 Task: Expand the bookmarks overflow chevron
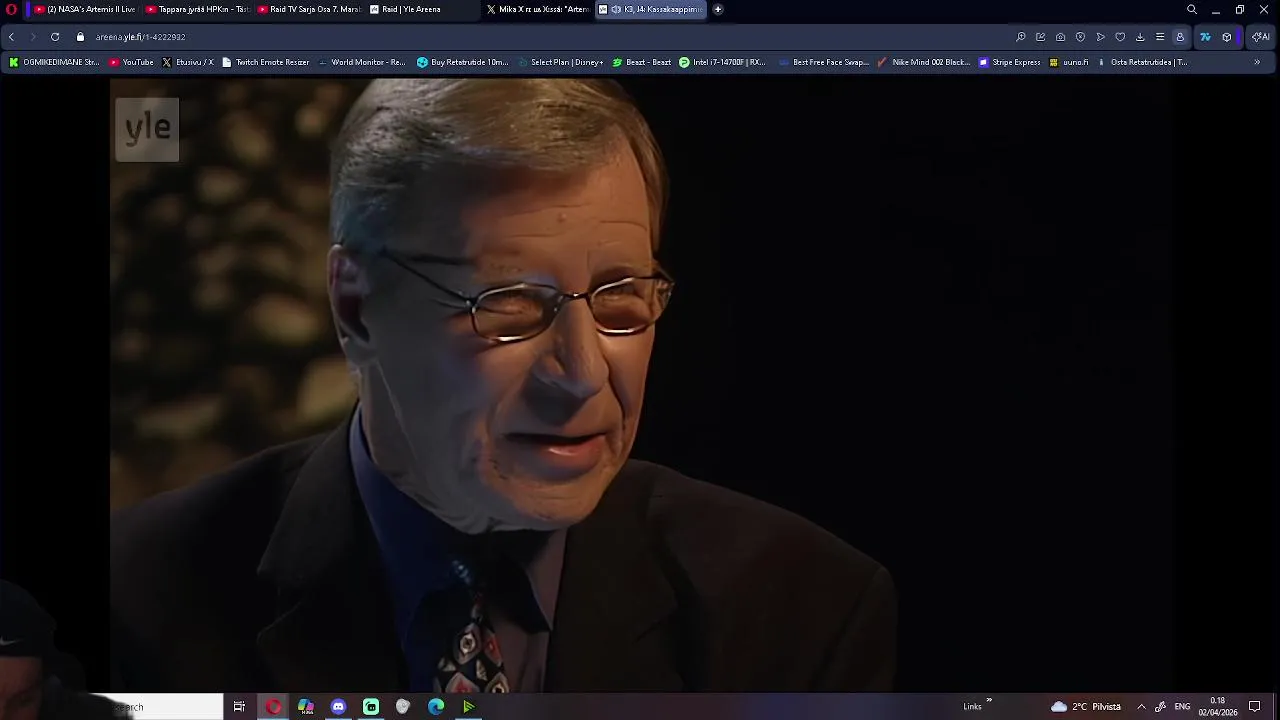[1257, 62]
